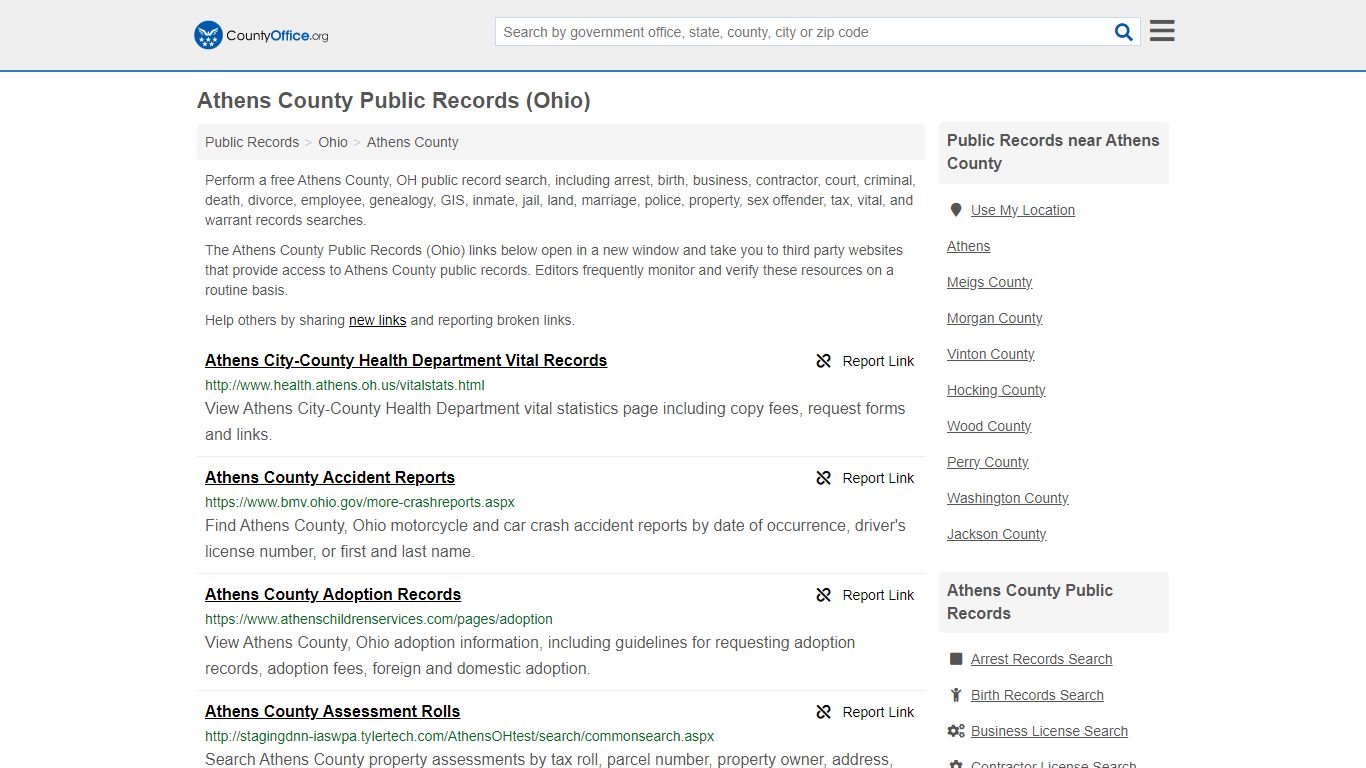Open Athens County Assessment Rolls
This screenshot has width=1366, height=768.
coord(332,712)
